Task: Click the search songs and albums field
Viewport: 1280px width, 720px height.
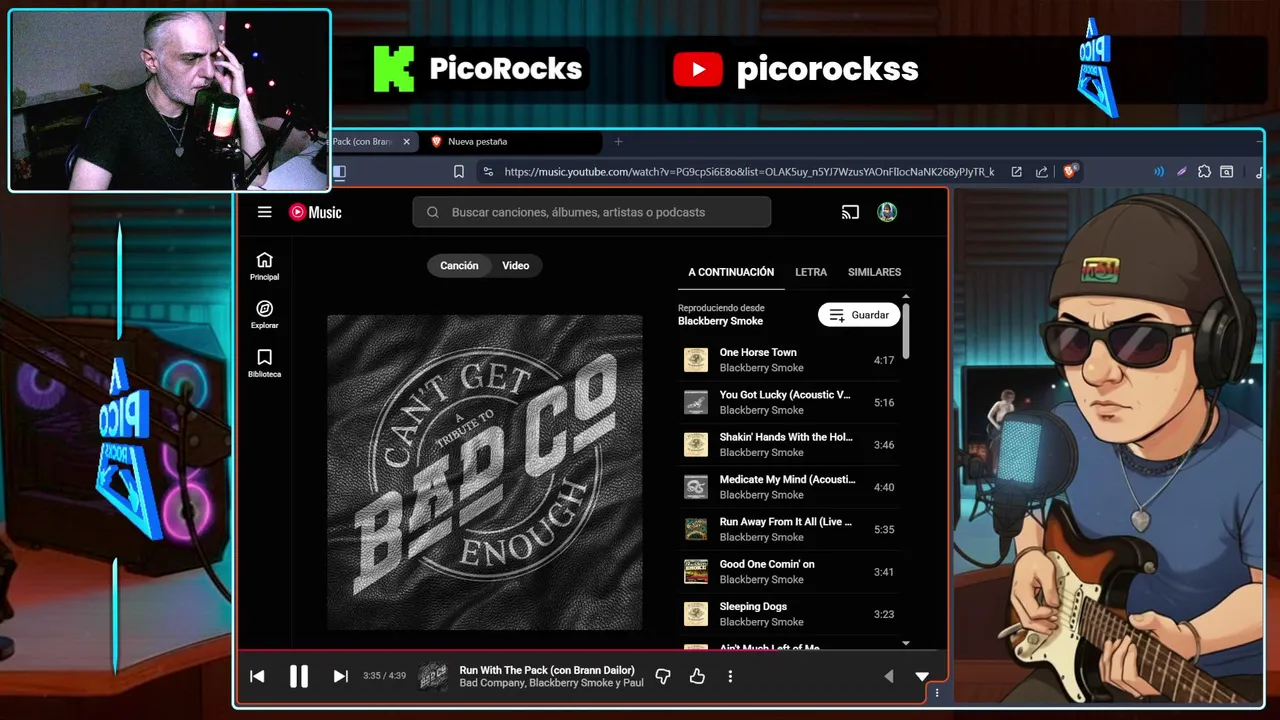Action: pyautogui.click(x=592, y=212)
